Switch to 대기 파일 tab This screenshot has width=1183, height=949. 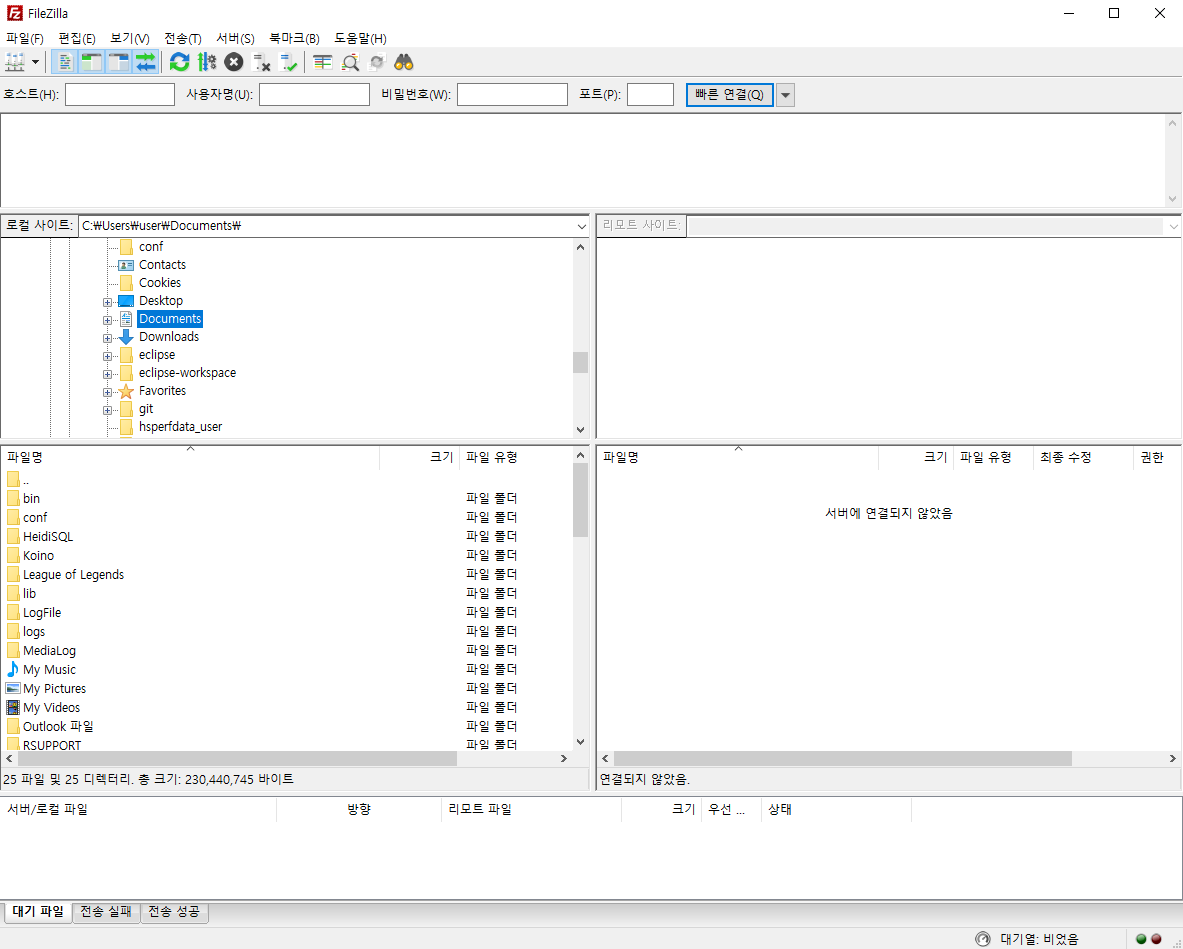38,912
